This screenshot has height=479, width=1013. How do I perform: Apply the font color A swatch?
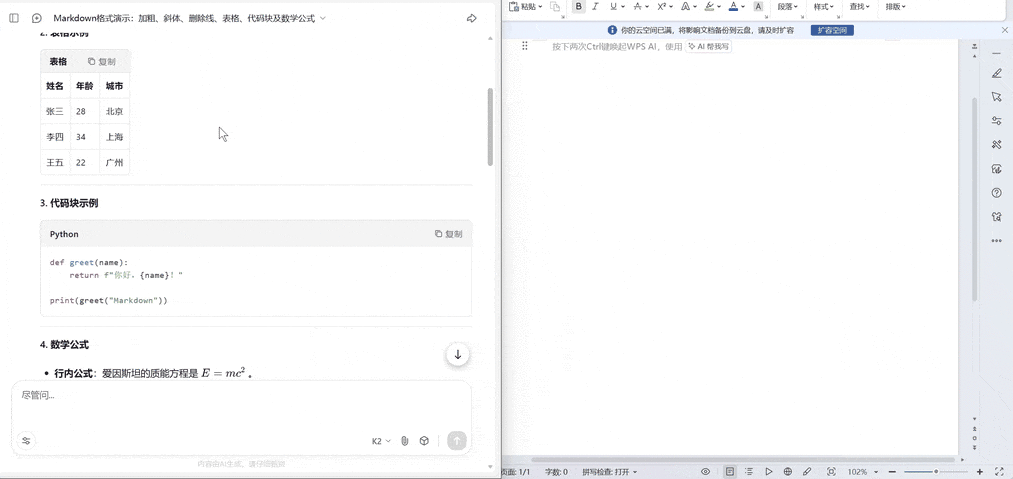733,6
